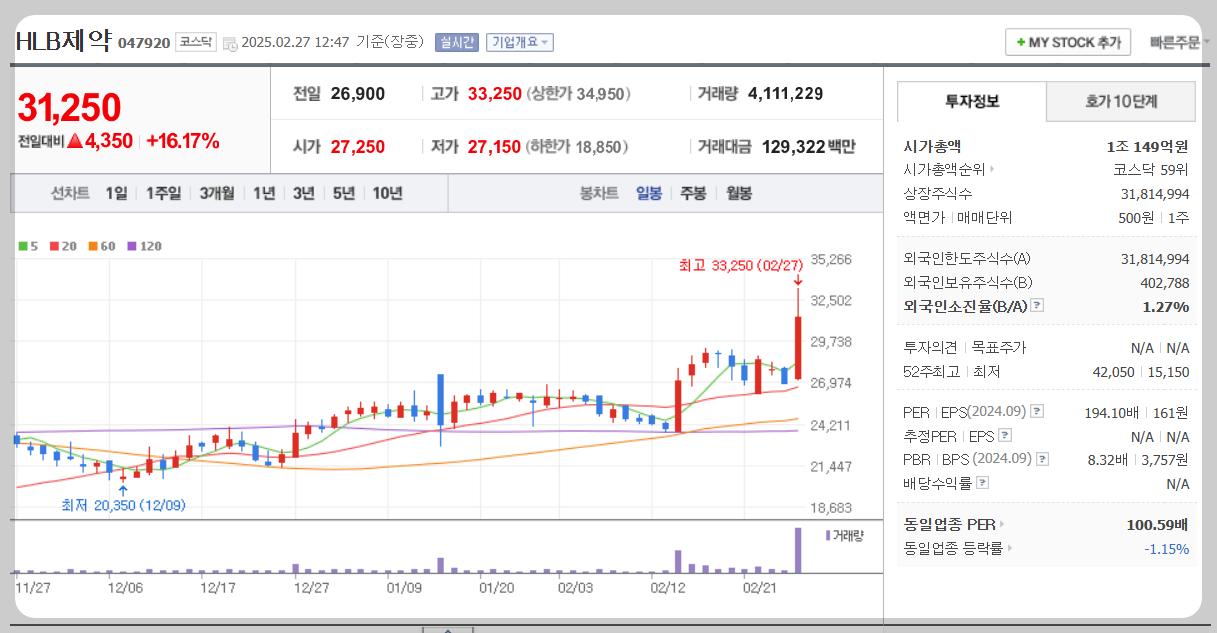Select 1일 line chart period

pyautogui.click(x=116, y=193)
